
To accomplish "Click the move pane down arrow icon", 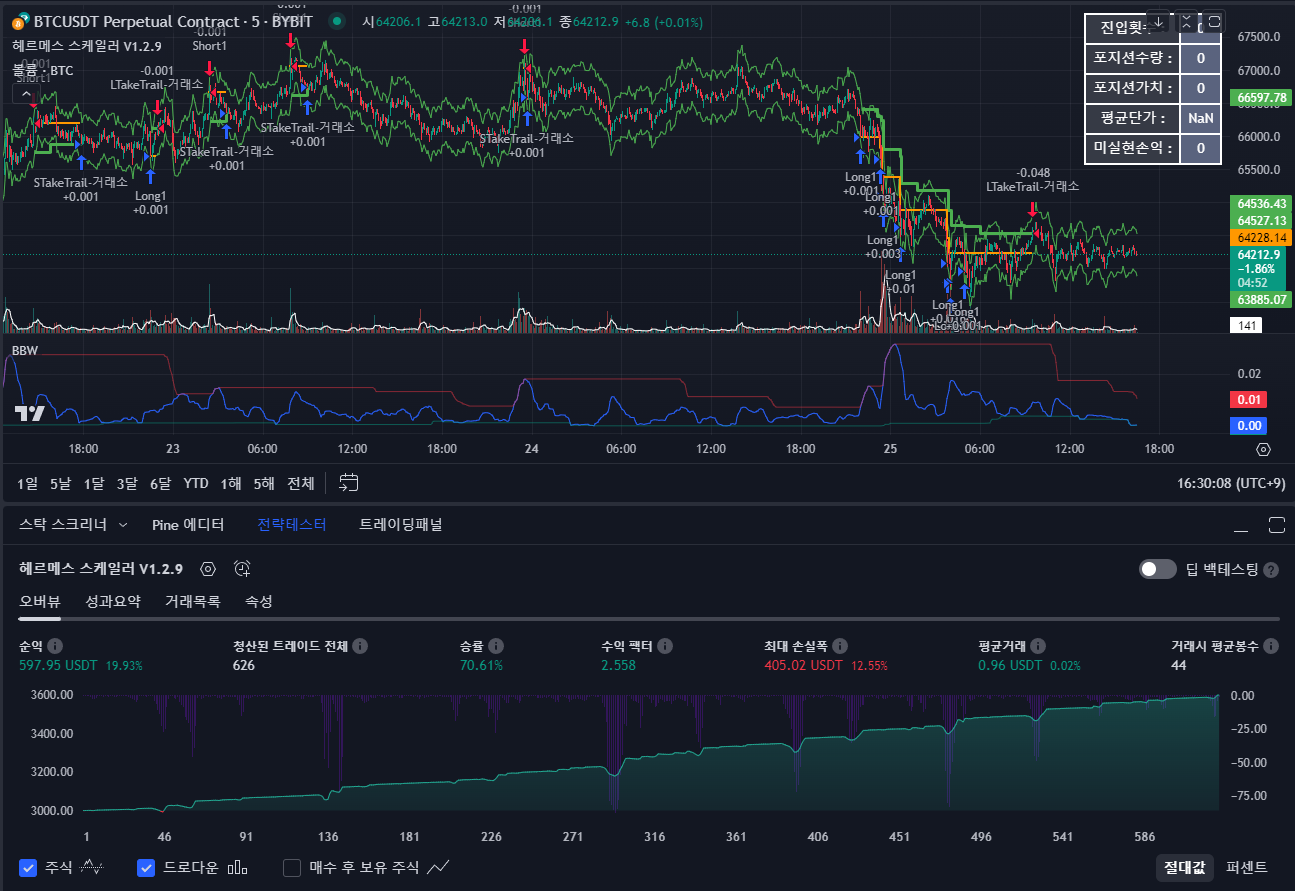I will click(1158, 21).
